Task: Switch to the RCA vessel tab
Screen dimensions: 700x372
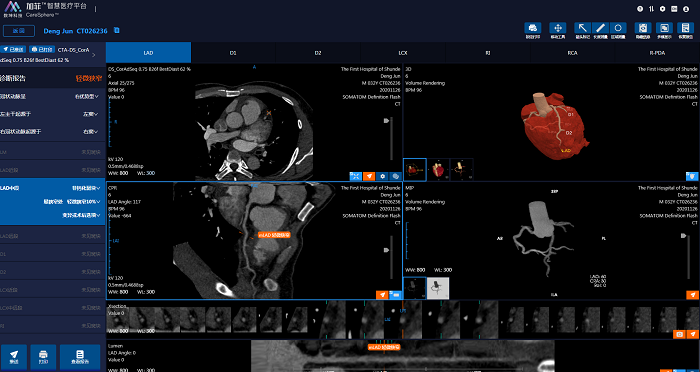Action: [572, 53]
